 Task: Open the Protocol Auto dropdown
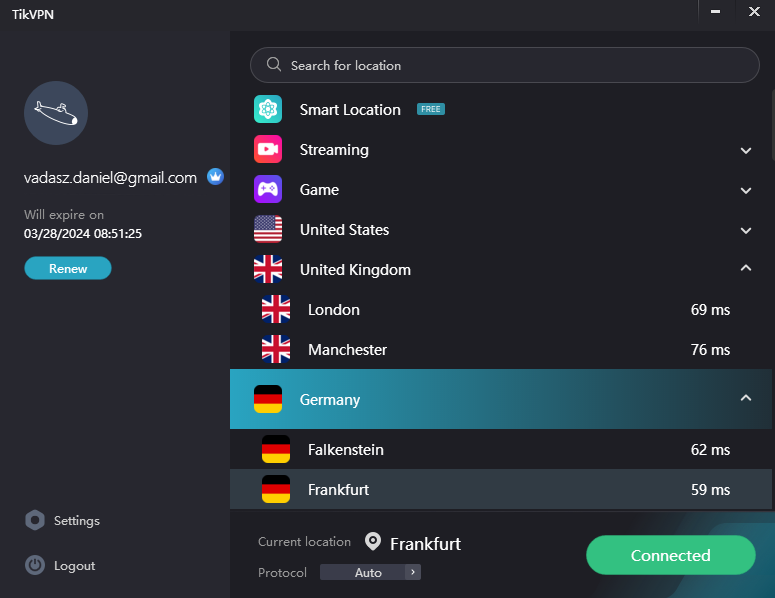coord(370,573)
